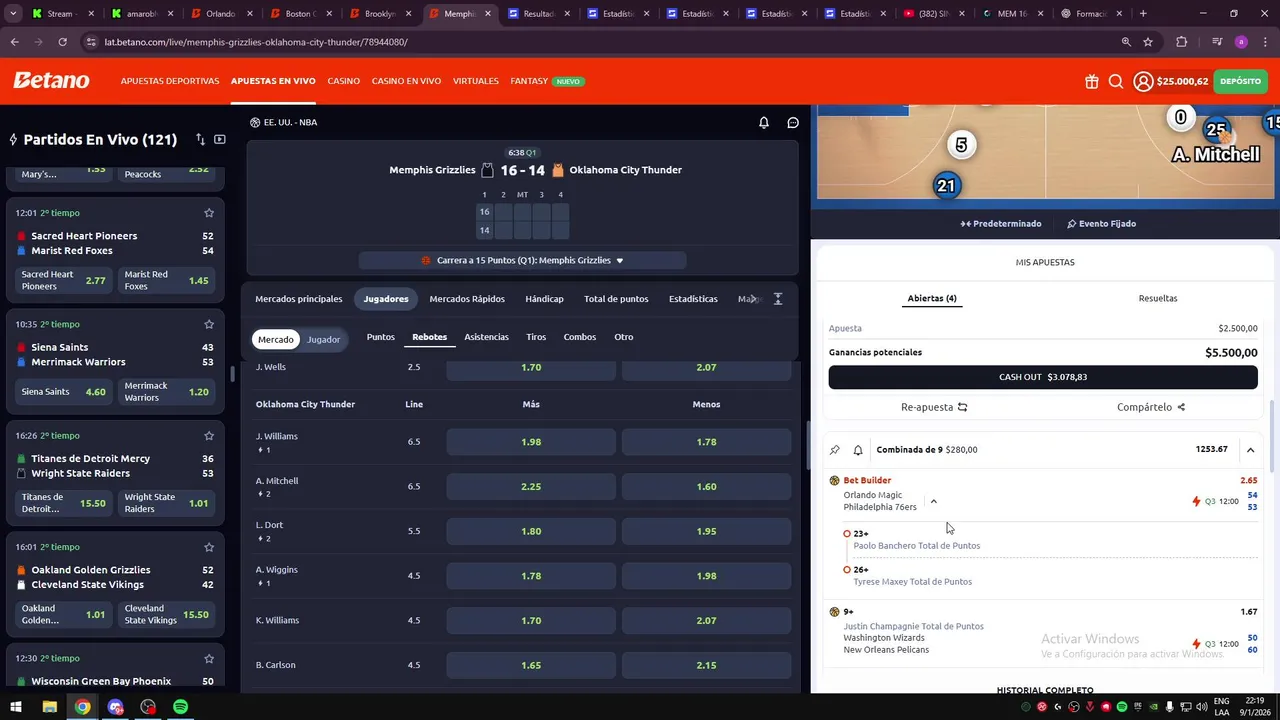Select Merrimack Warriors odds 1.20
The width and height of the screenshot is (1280, 720).
coord(167,392)
